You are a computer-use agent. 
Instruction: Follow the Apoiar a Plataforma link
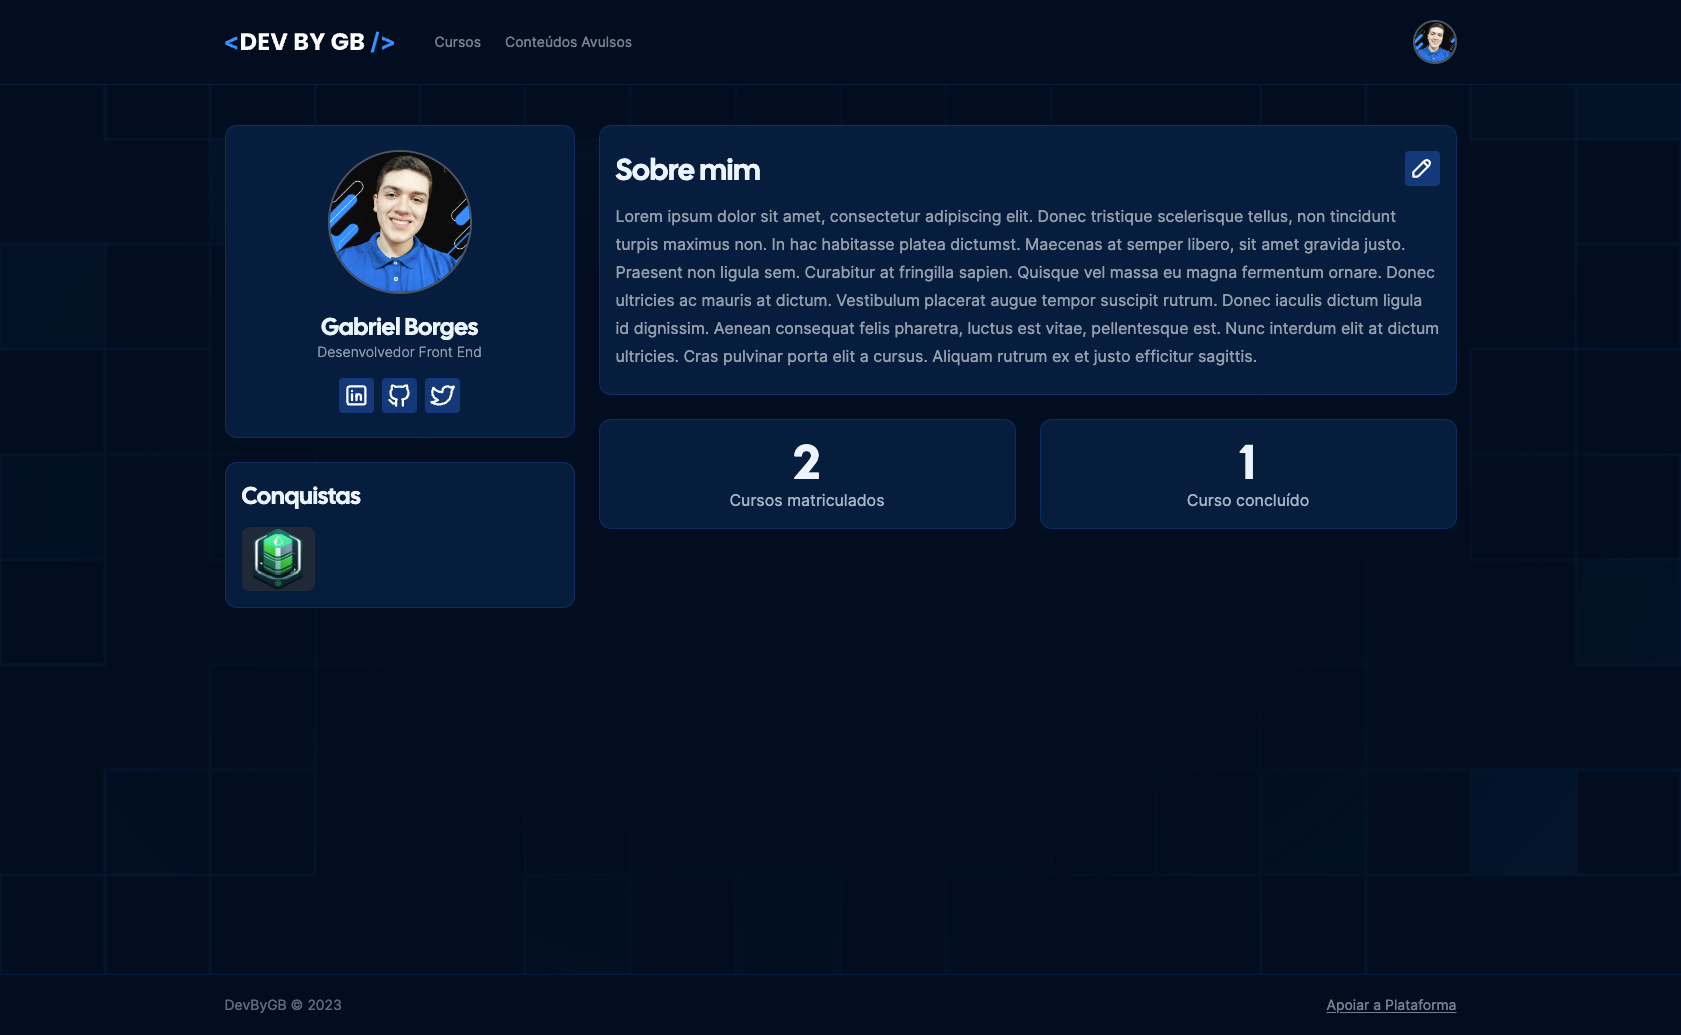[x=1391, y=1004]
